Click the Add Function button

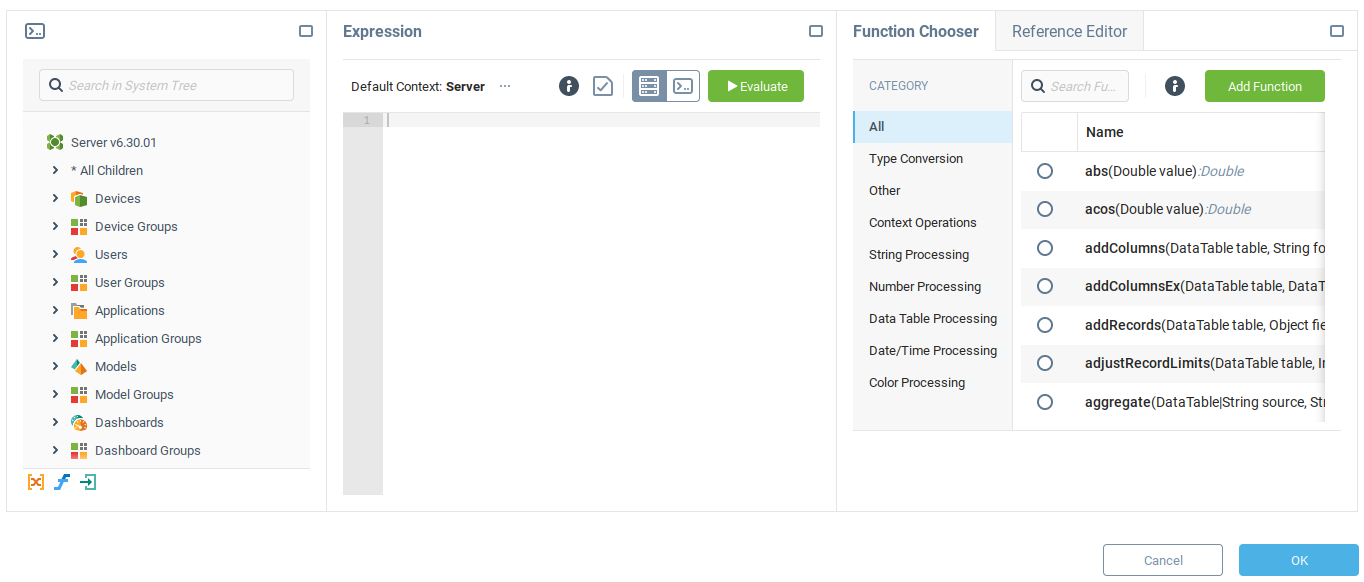[1264, 86]
